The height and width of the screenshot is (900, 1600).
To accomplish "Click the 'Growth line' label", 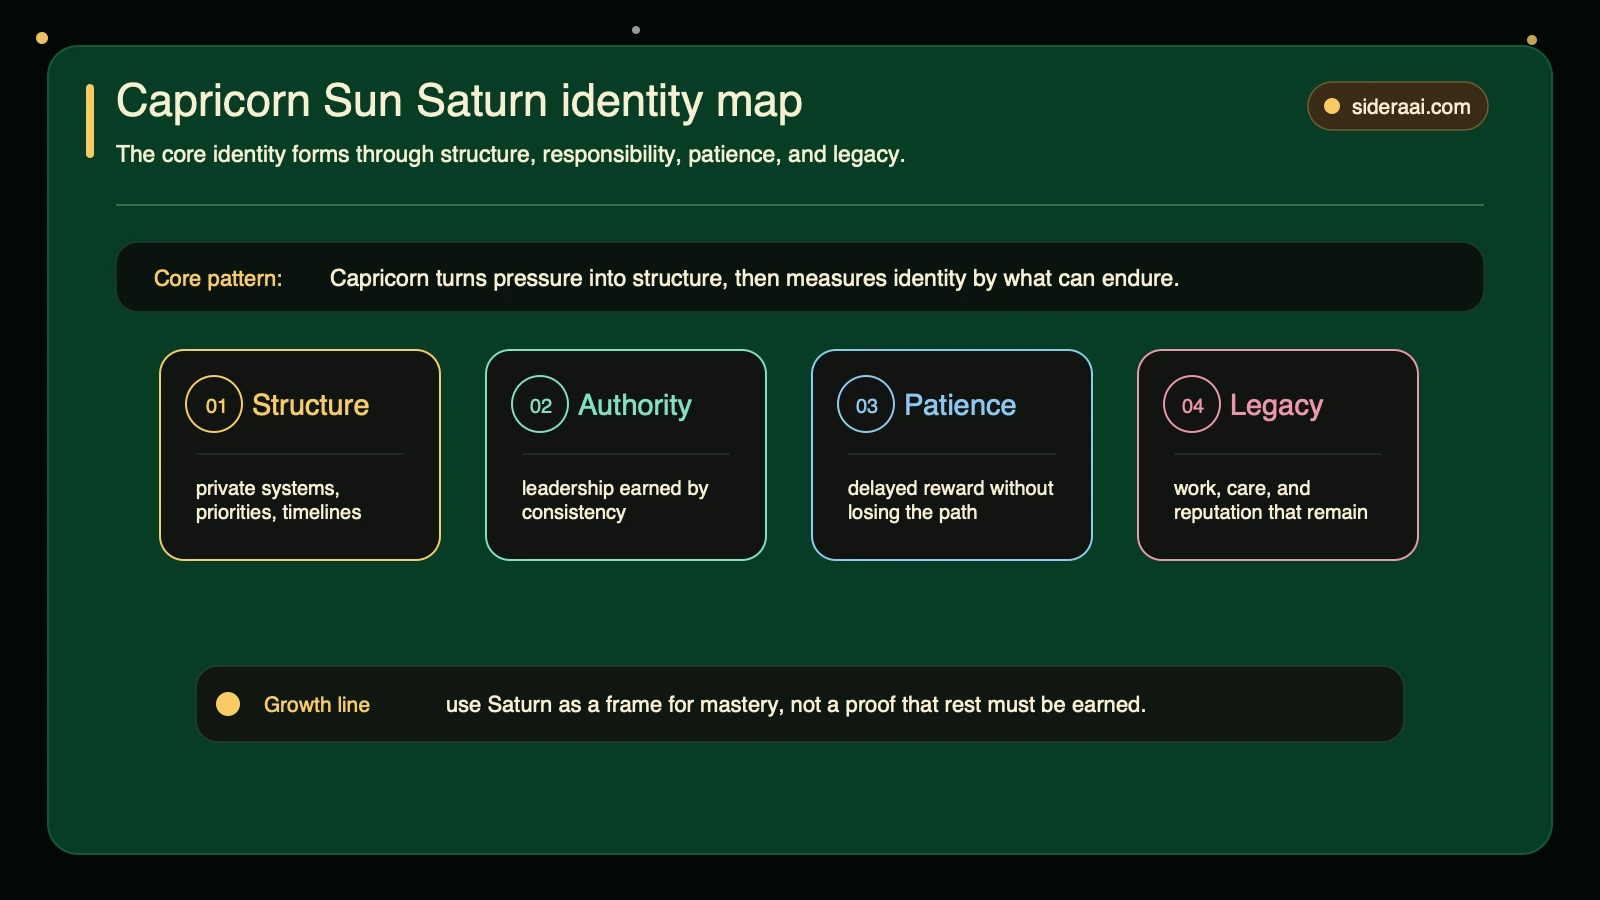I will pyautogui.click(x=317, y=704).
